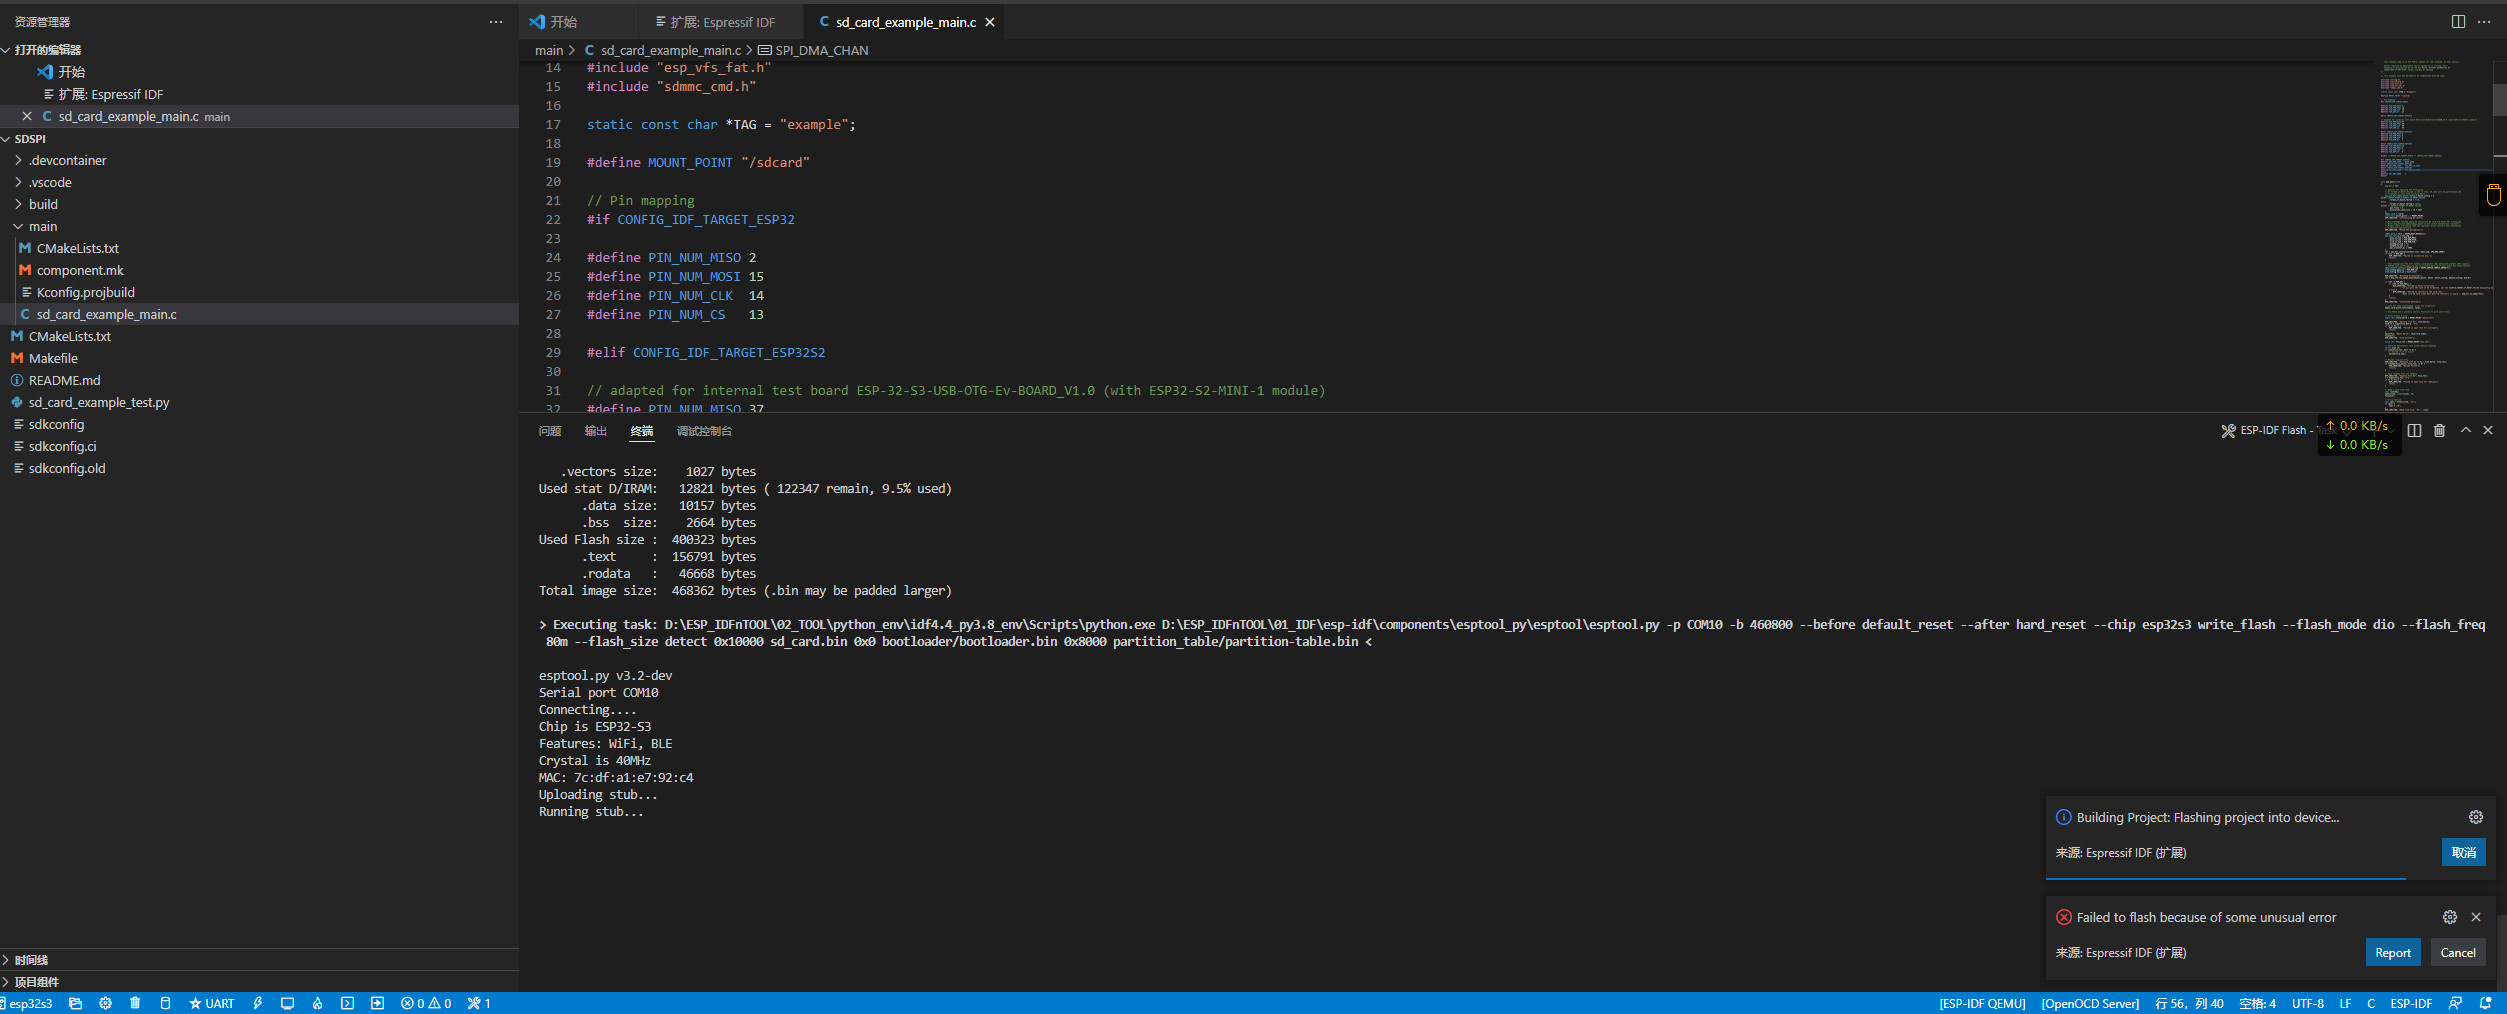Expand the .devcontainer folder
Screen dimensions: 2507x1014
(260, 160)
